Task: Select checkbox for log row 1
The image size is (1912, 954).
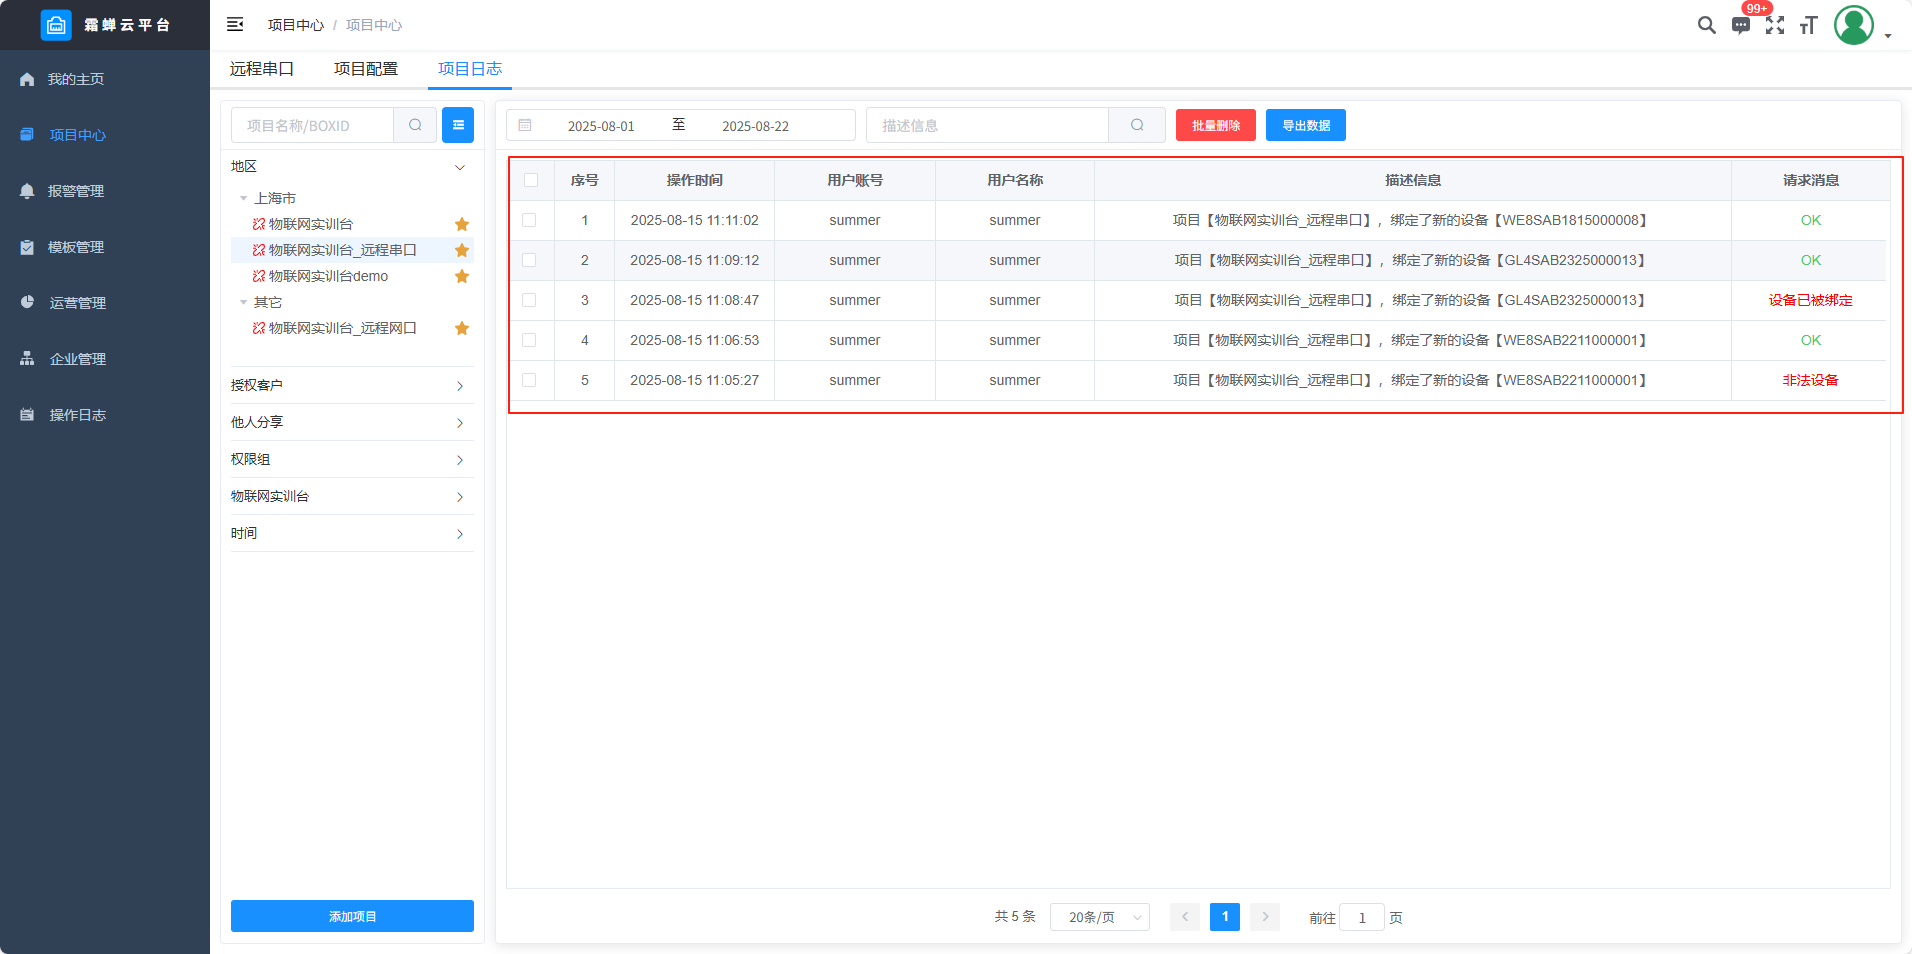Action: pos(529,220)
